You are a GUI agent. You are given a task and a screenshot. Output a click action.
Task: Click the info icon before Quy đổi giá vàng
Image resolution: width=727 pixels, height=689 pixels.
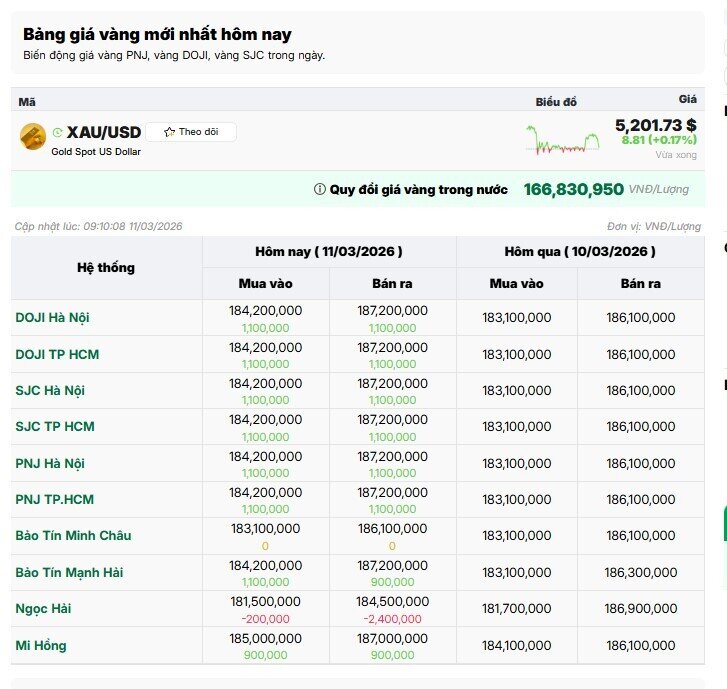click(319, 189)
